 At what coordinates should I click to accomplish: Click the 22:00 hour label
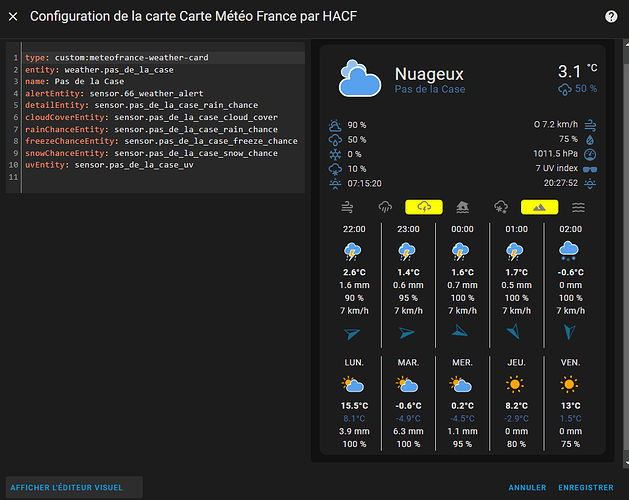354,229
